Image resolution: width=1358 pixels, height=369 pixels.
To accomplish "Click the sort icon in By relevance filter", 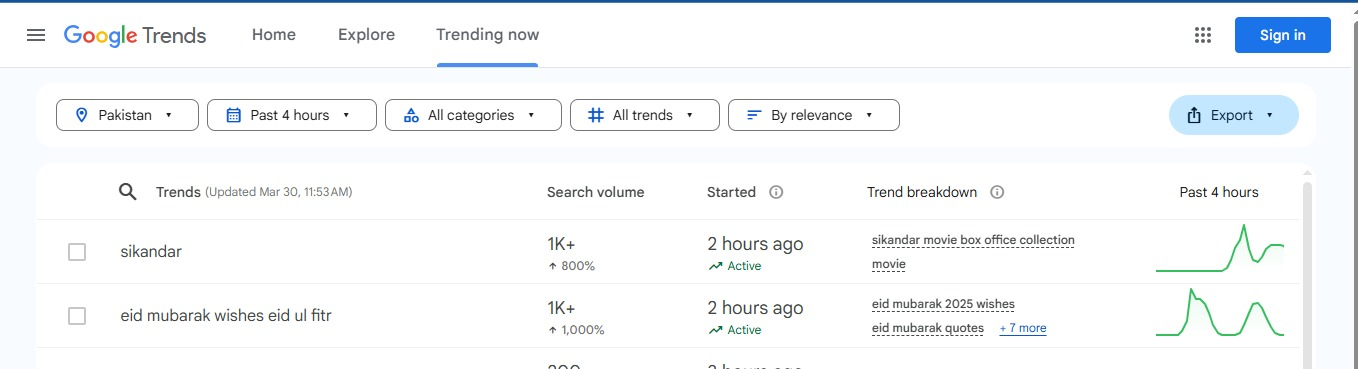I will [754, 115].
